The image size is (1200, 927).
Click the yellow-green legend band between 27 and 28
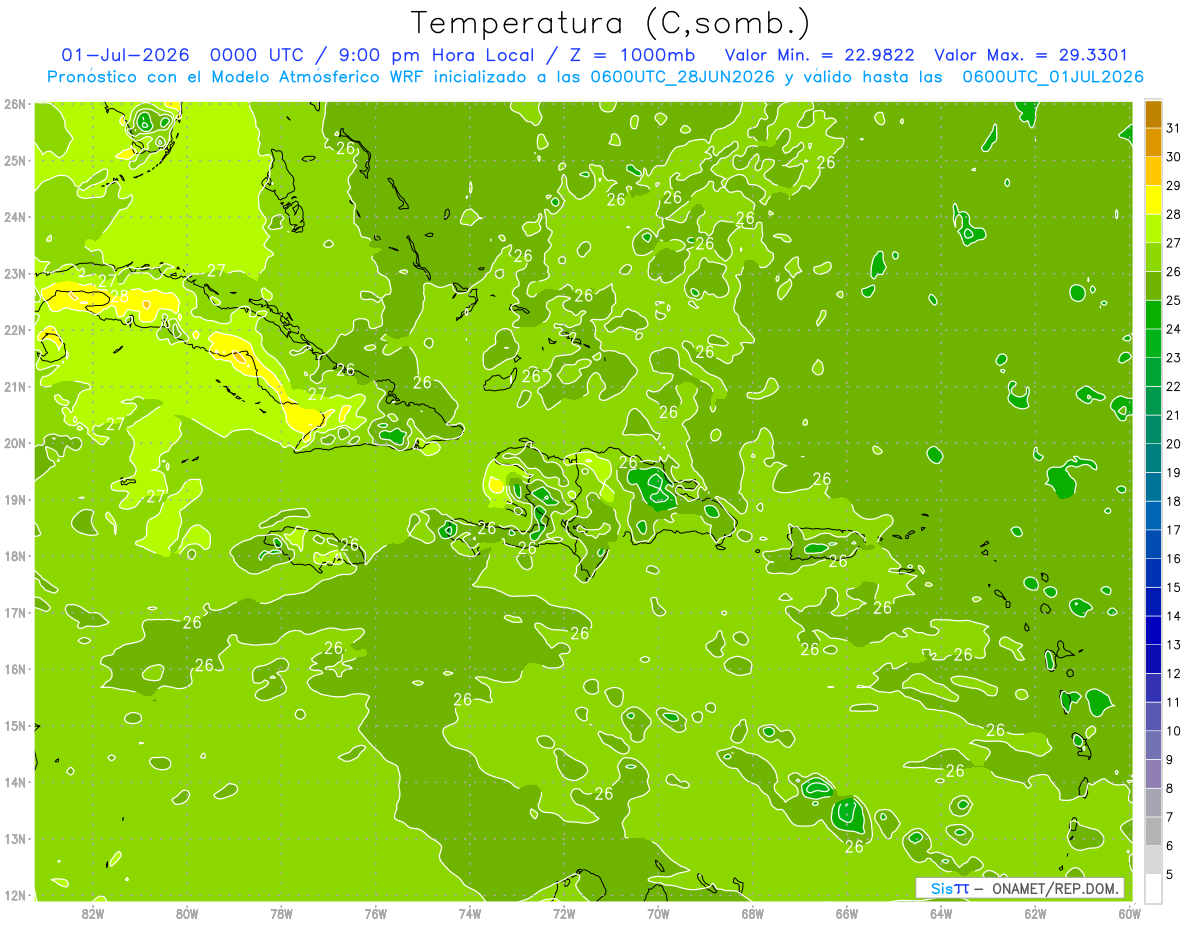[x=1153, y=228]
